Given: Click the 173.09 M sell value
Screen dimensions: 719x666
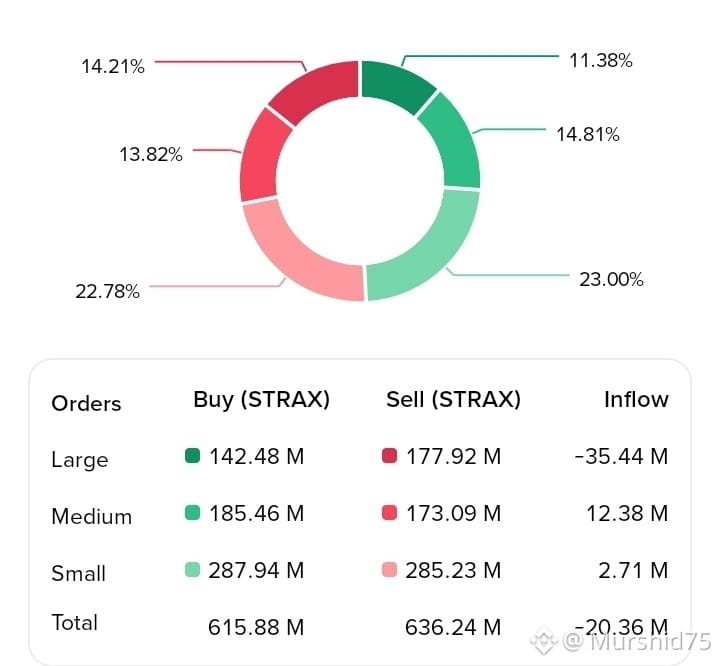Looking at the screenshot, I should point(454,513).
